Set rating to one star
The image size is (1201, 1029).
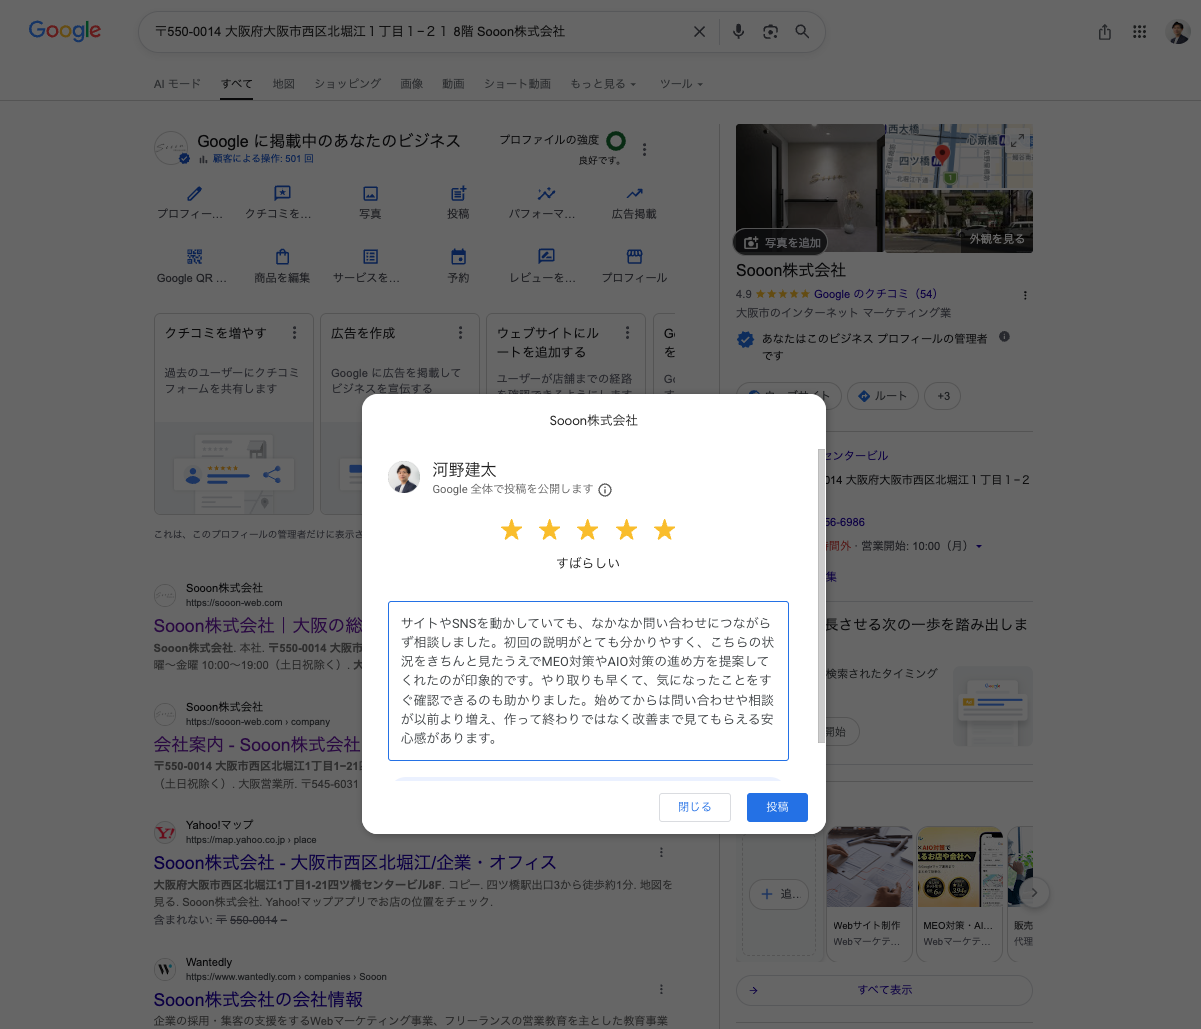[511, 530]
